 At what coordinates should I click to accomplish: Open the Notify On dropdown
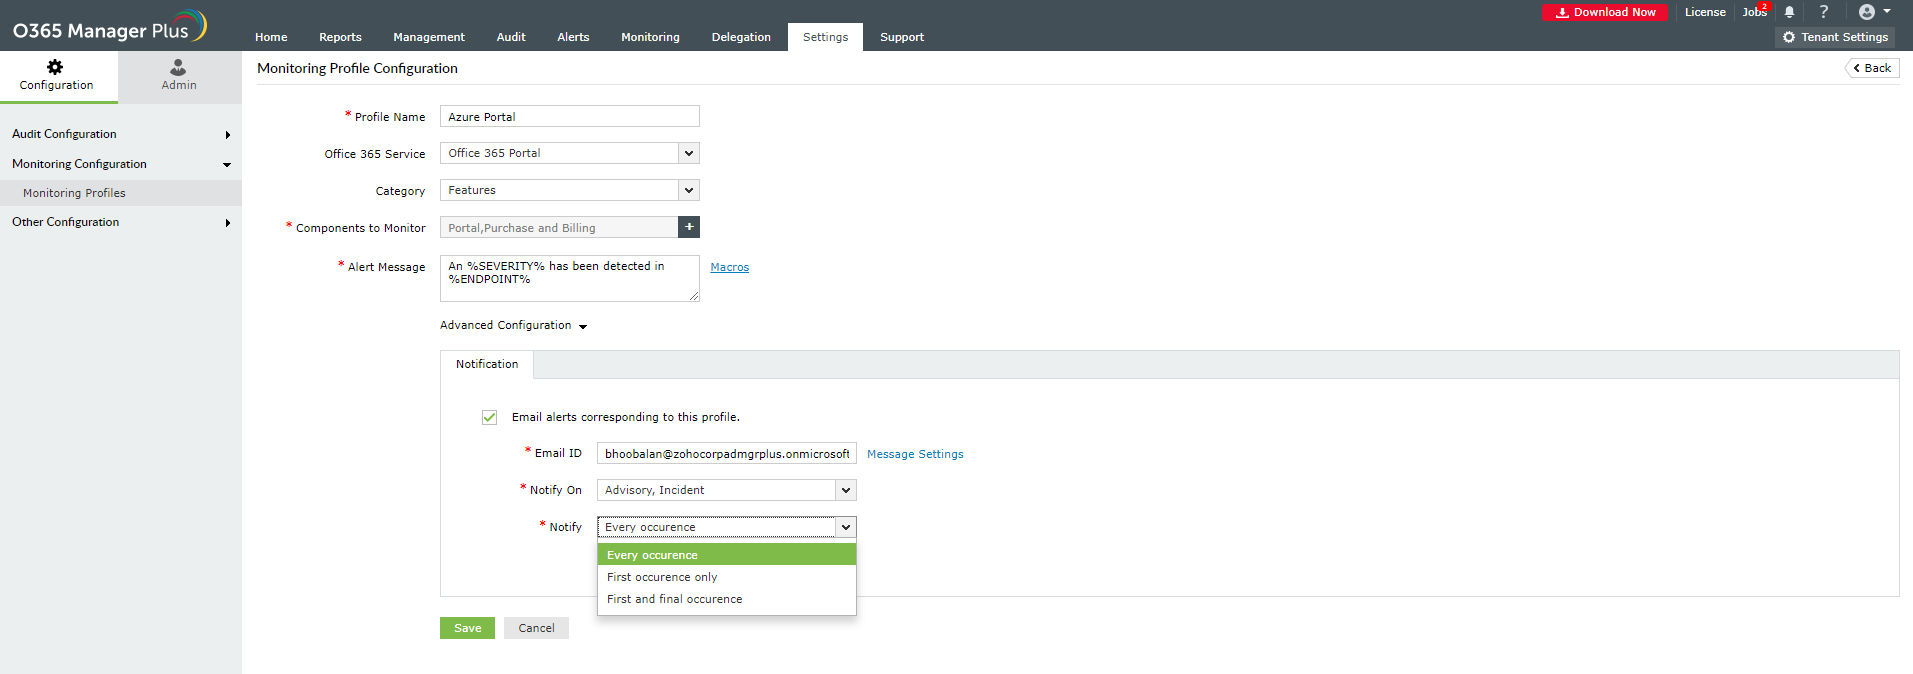coord(726,490)
